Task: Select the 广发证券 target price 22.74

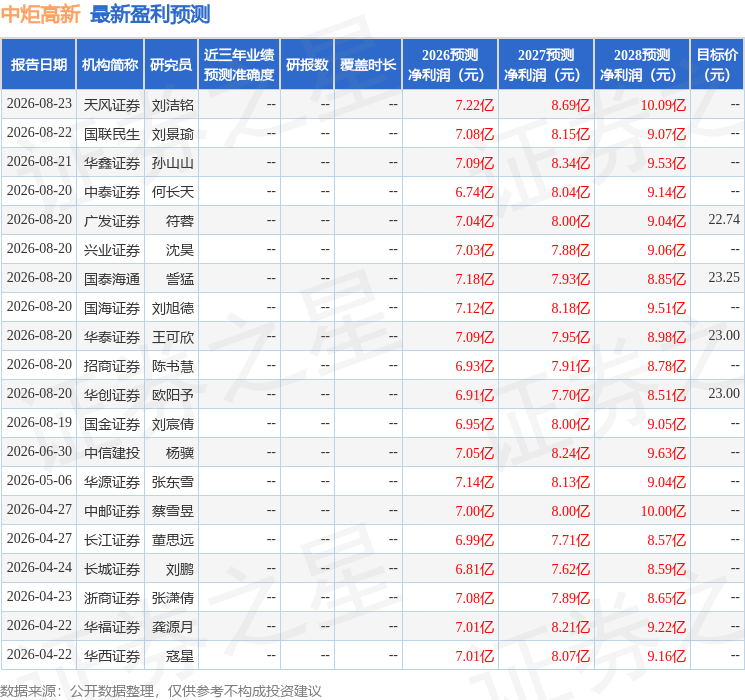Action: tap(724, 220)
